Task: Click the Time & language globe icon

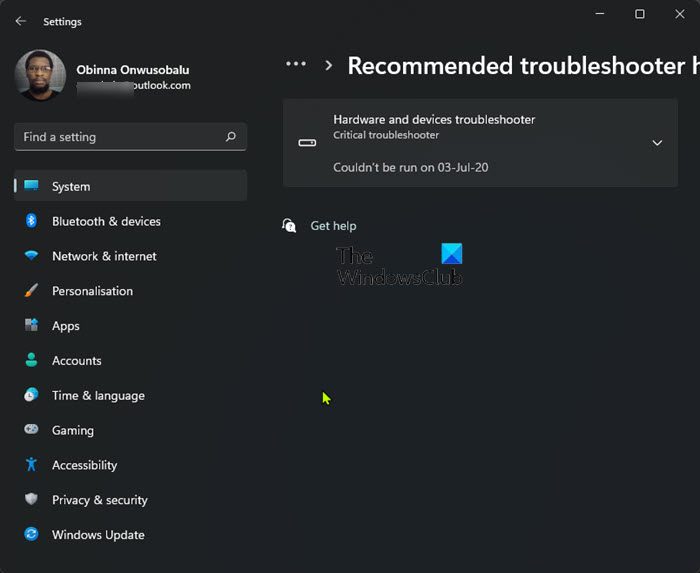Action: 31,396
